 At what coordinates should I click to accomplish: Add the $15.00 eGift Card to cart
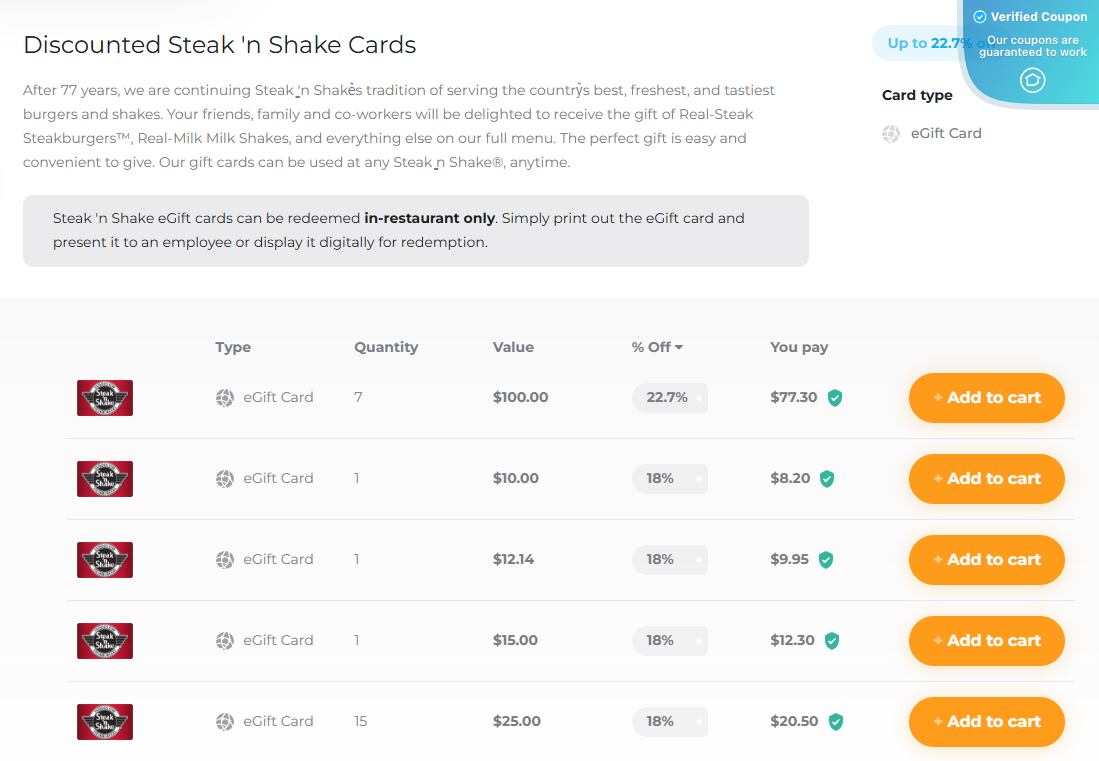986,640
